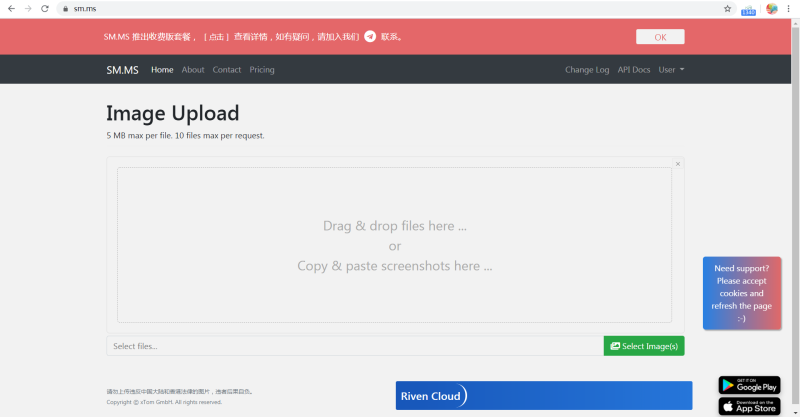Screen dimensions: 800x417
Task: Click the SM.MS brand logo
Action: (122, 70)
